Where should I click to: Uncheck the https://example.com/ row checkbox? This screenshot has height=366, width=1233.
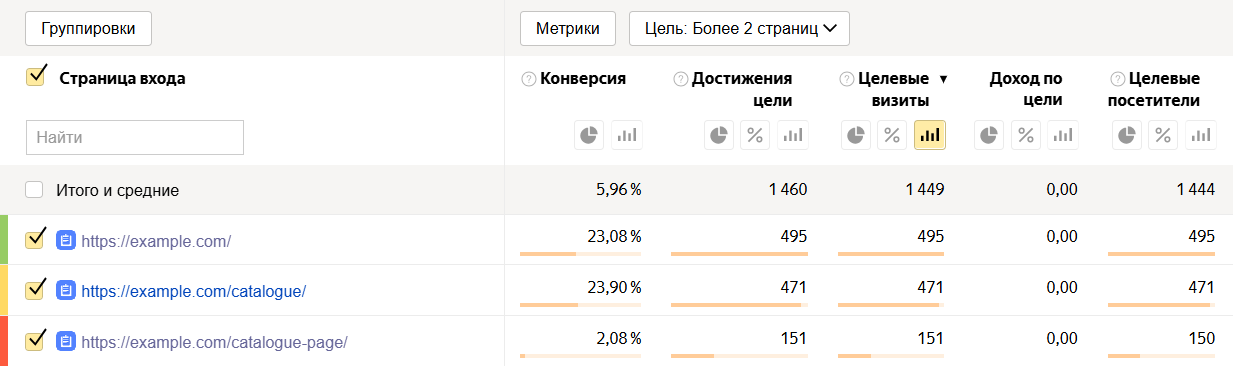tap(36, 239)
